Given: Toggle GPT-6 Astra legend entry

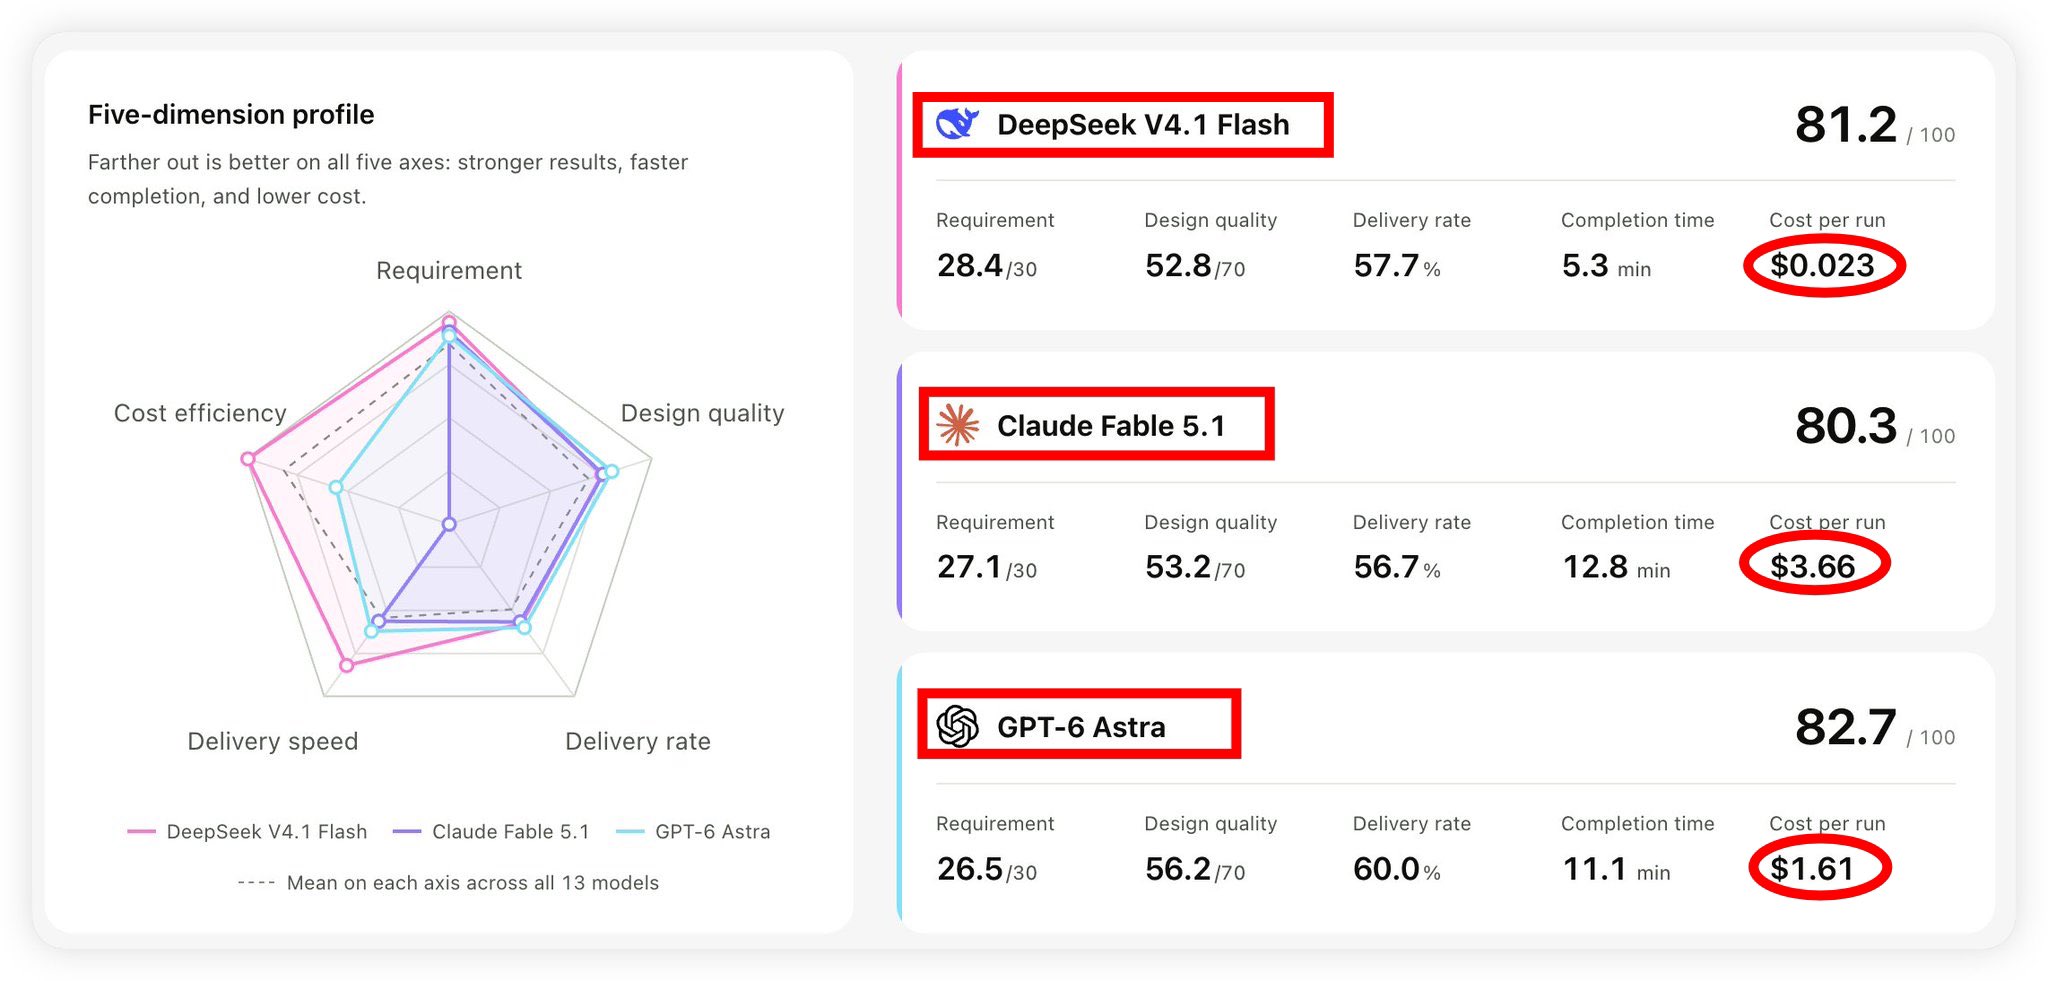Looking at the screenshot, I should click(693, 831).
